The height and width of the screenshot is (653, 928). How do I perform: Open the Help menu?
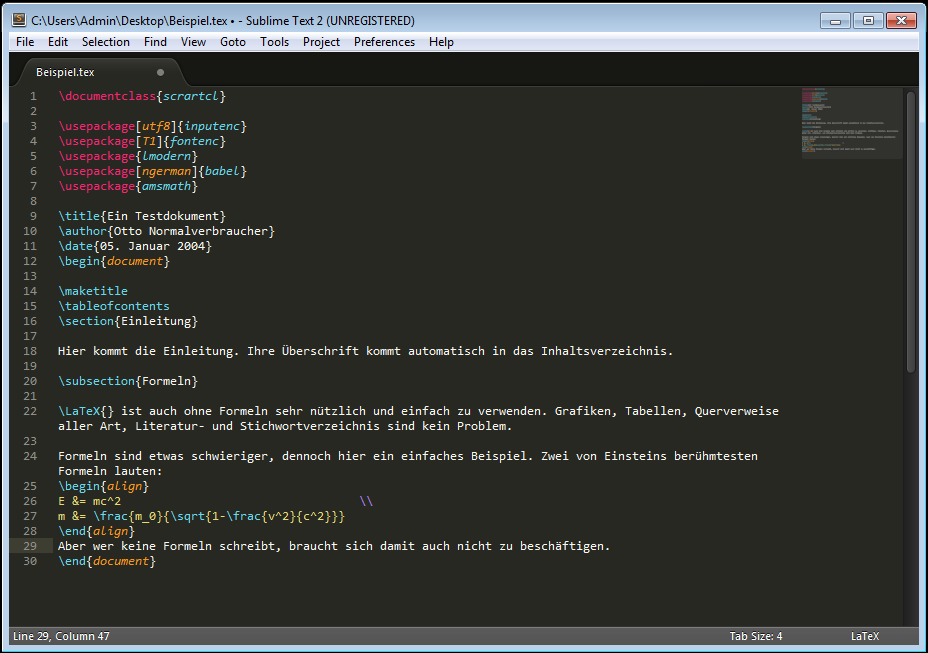pos(441,42)
